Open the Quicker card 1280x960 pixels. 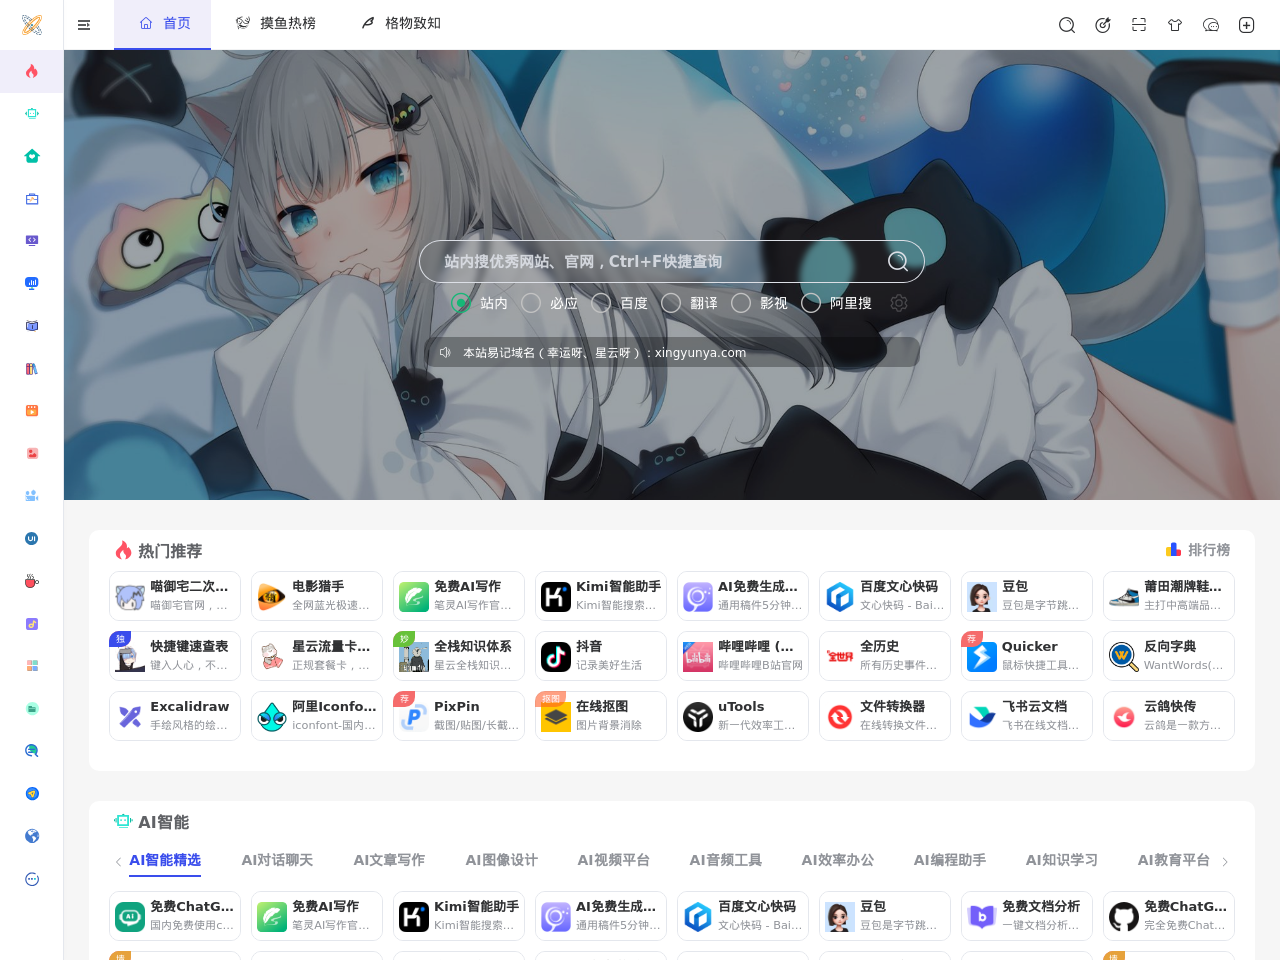[1027, 656]
